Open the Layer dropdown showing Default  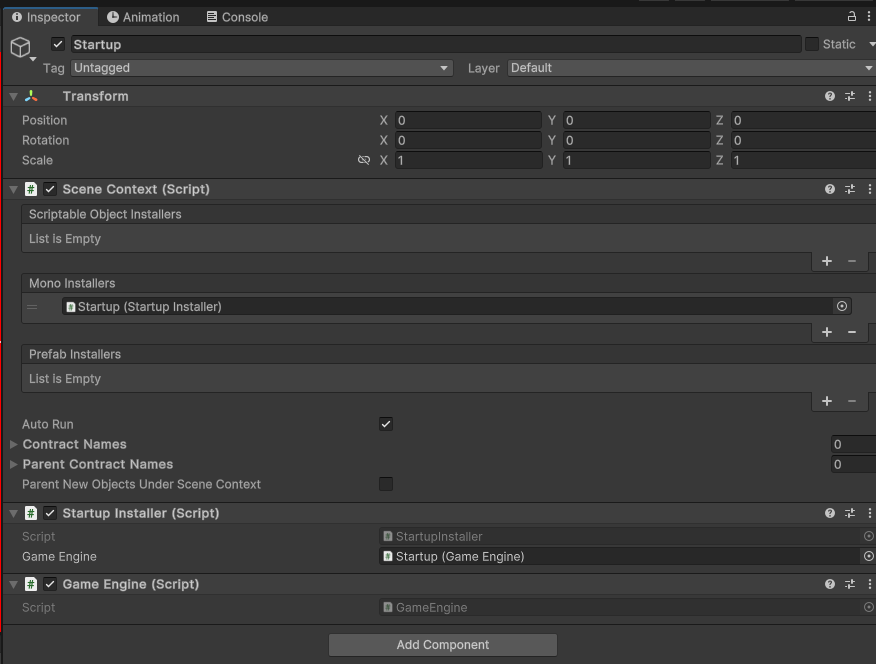coord(690,68)
